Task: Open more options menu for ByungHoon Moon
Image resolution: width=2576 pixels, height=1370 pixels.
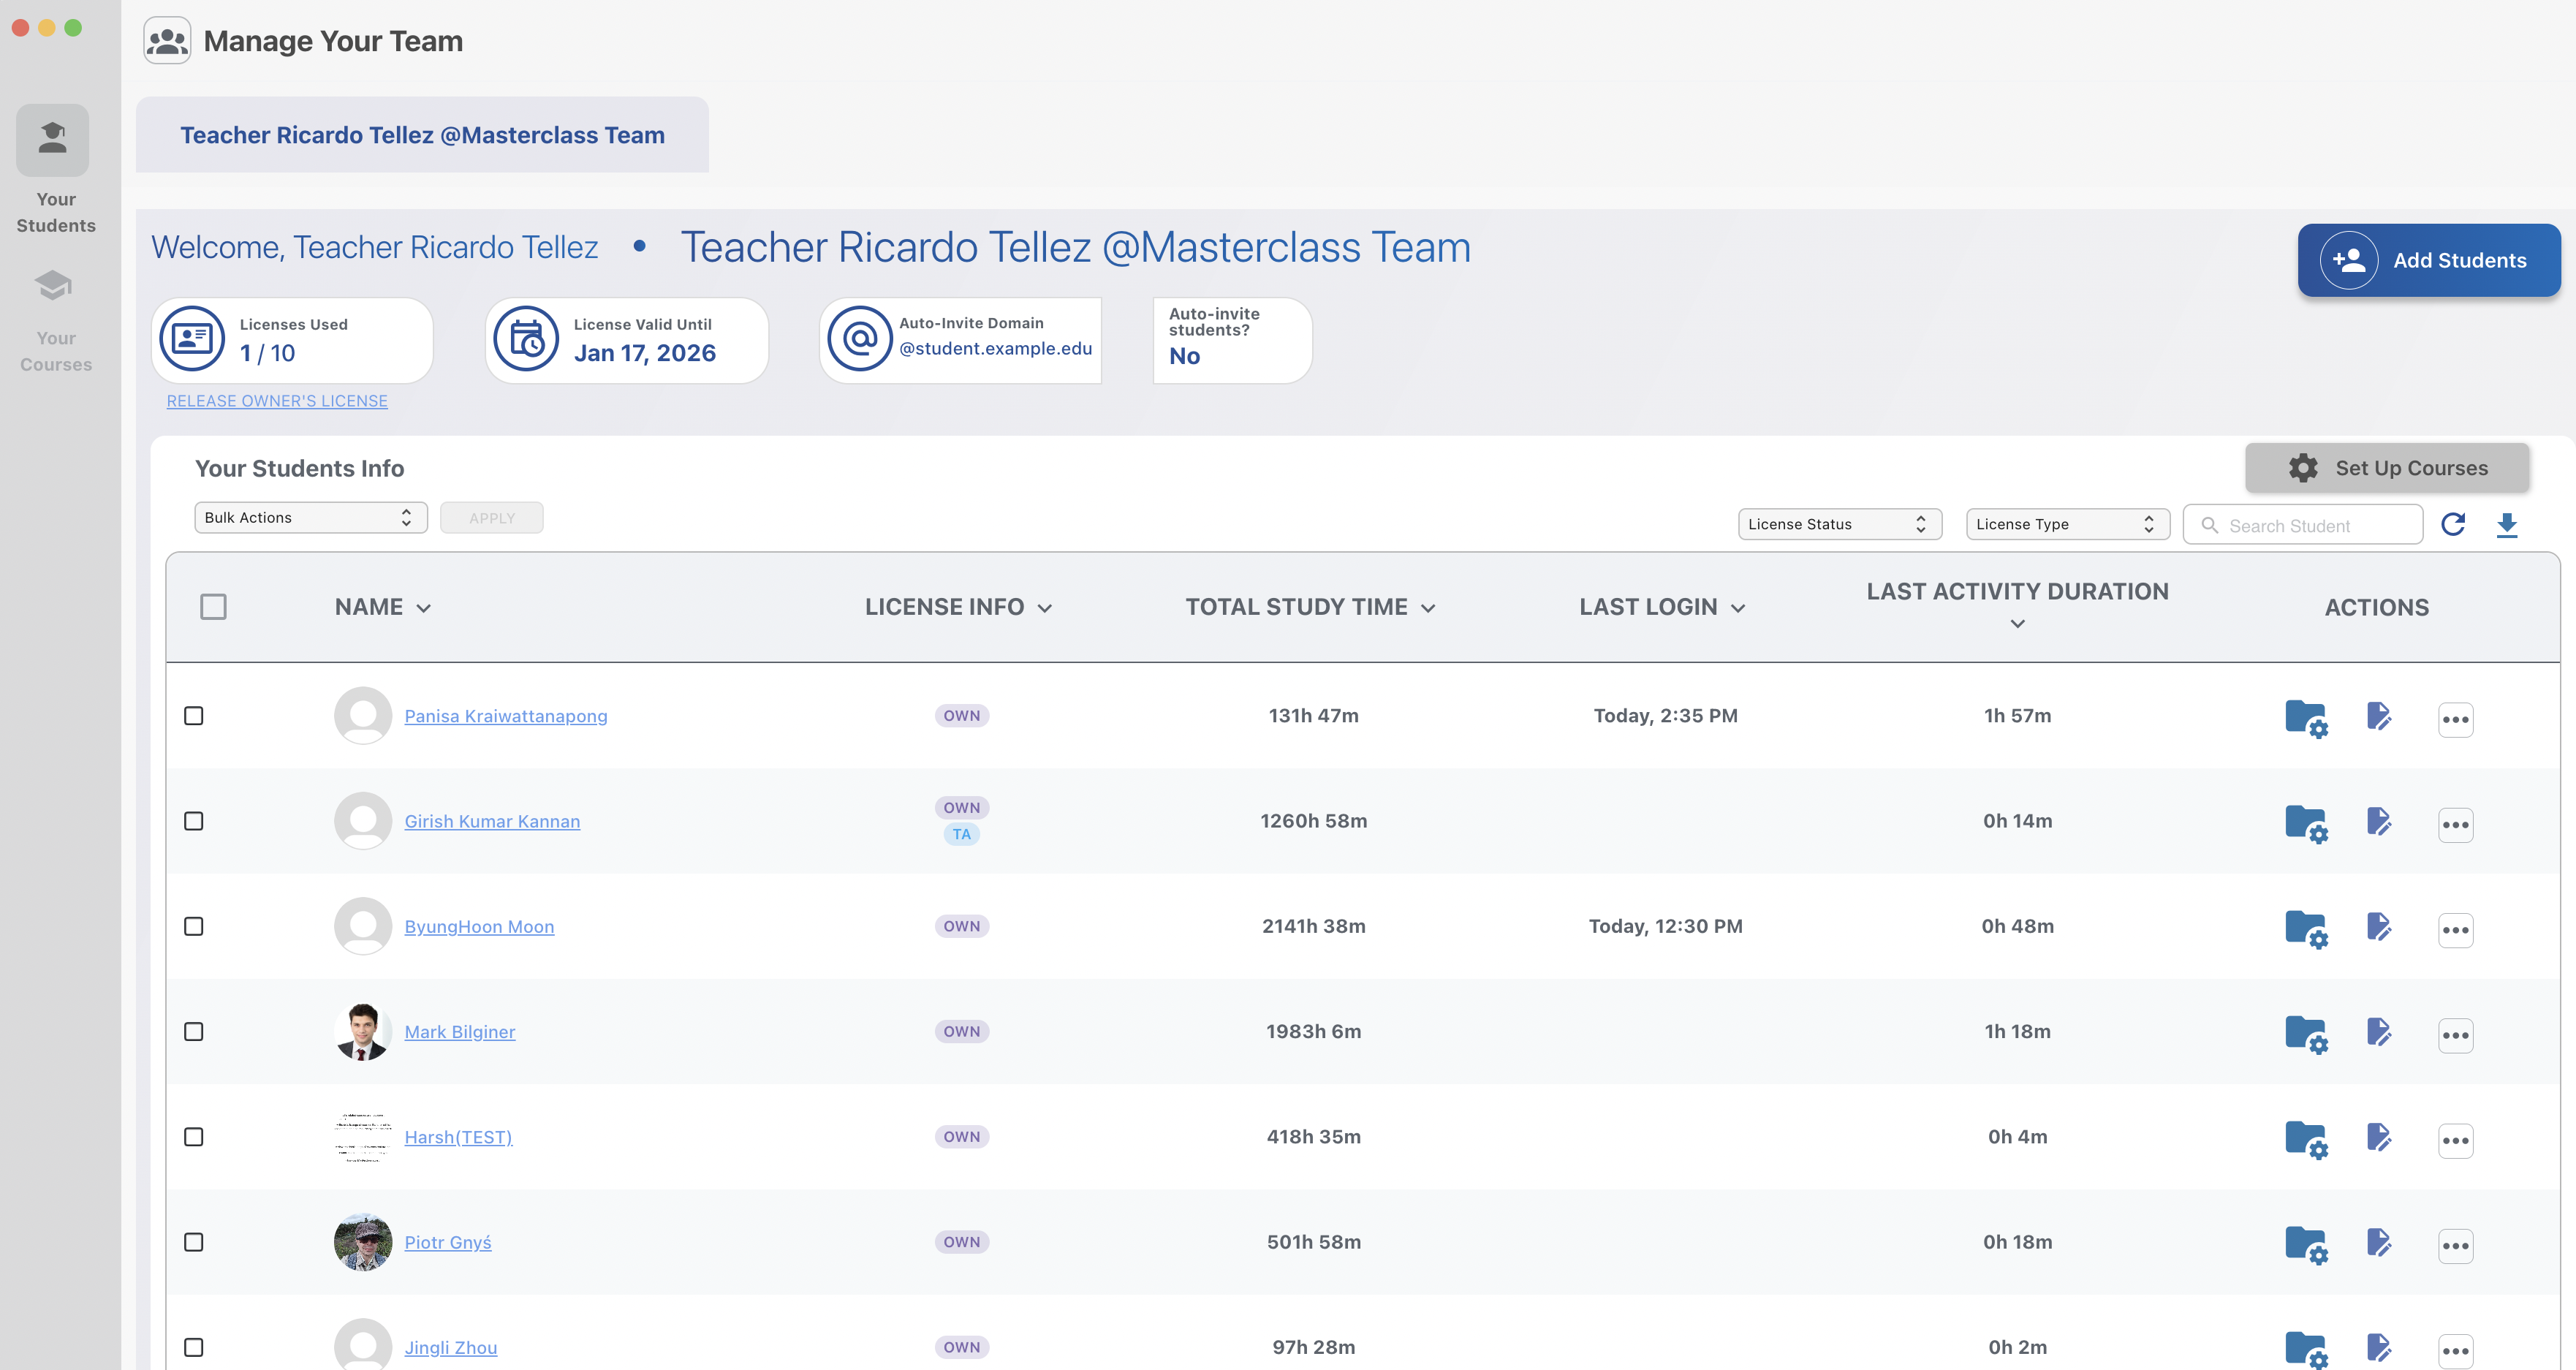Action: [2455, 930]
